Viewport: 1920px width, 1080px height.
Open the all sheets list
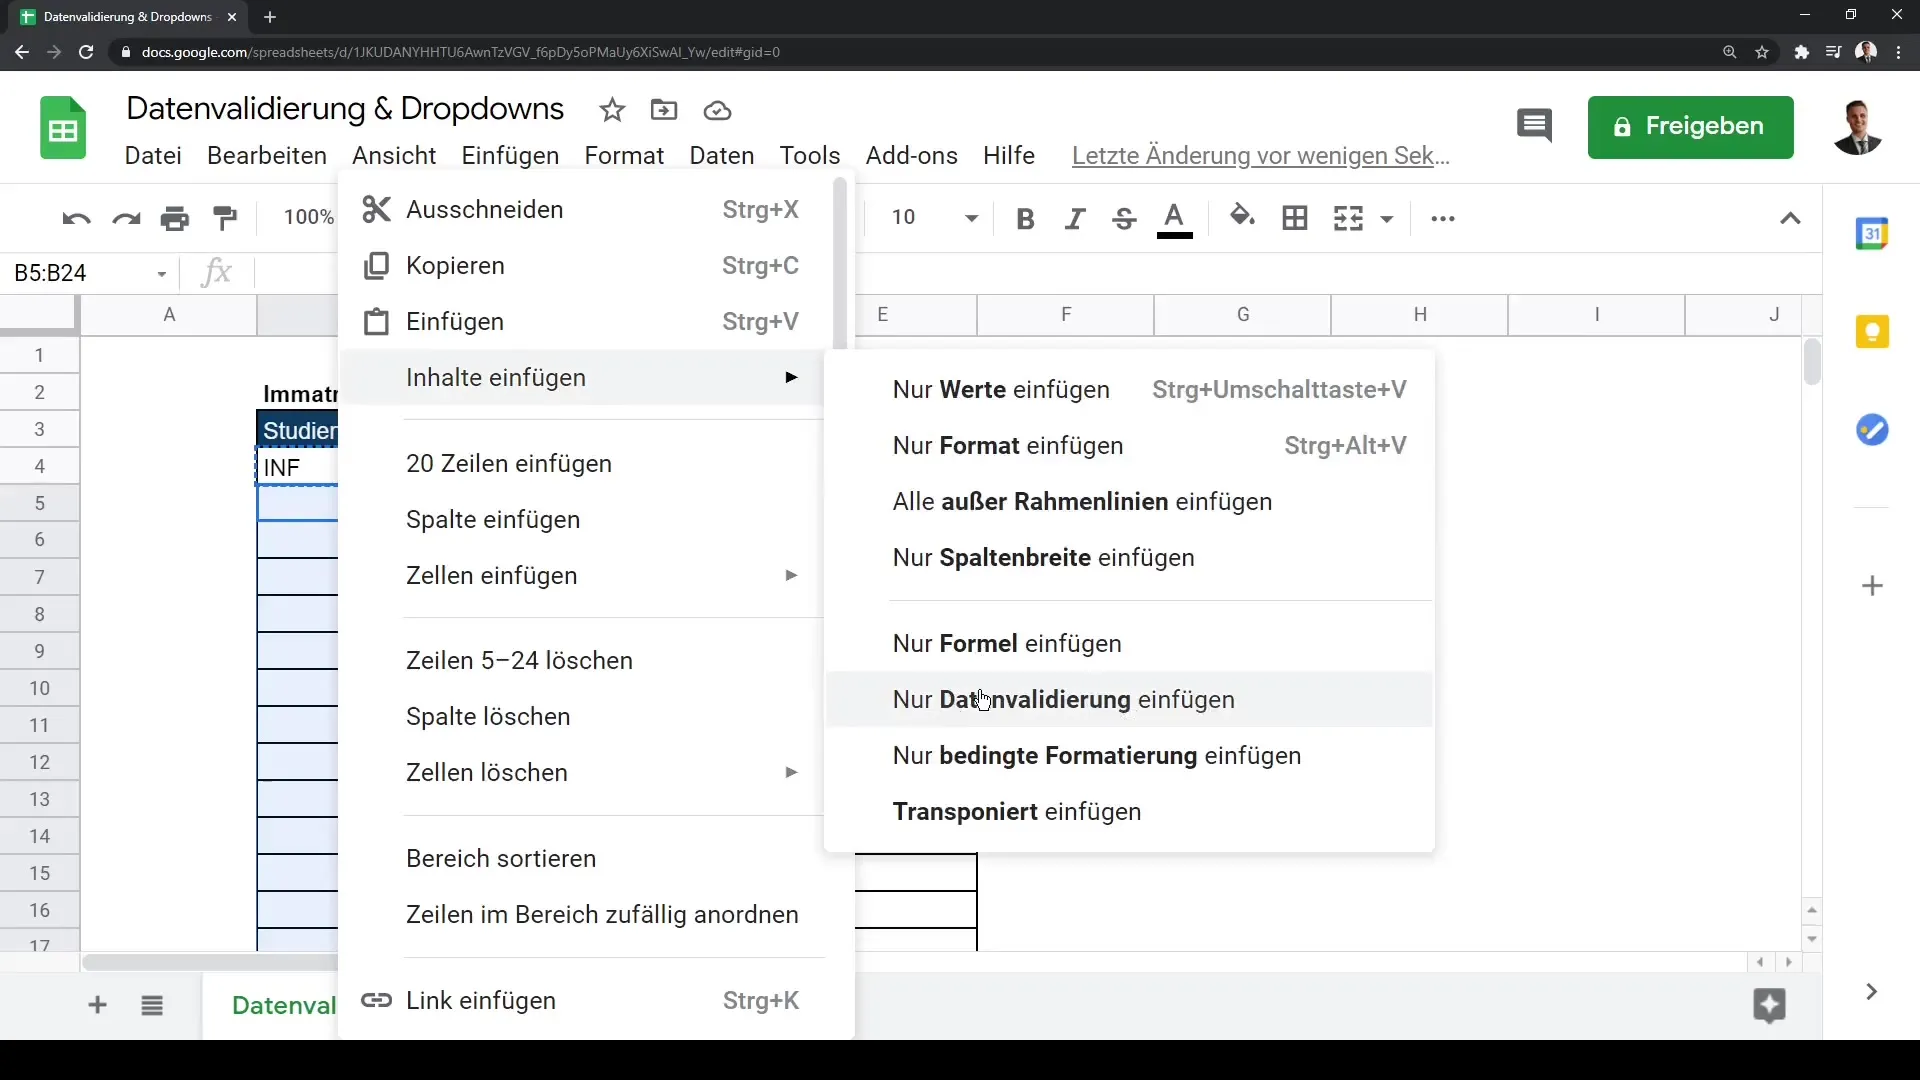click(x=152, y=1005)
